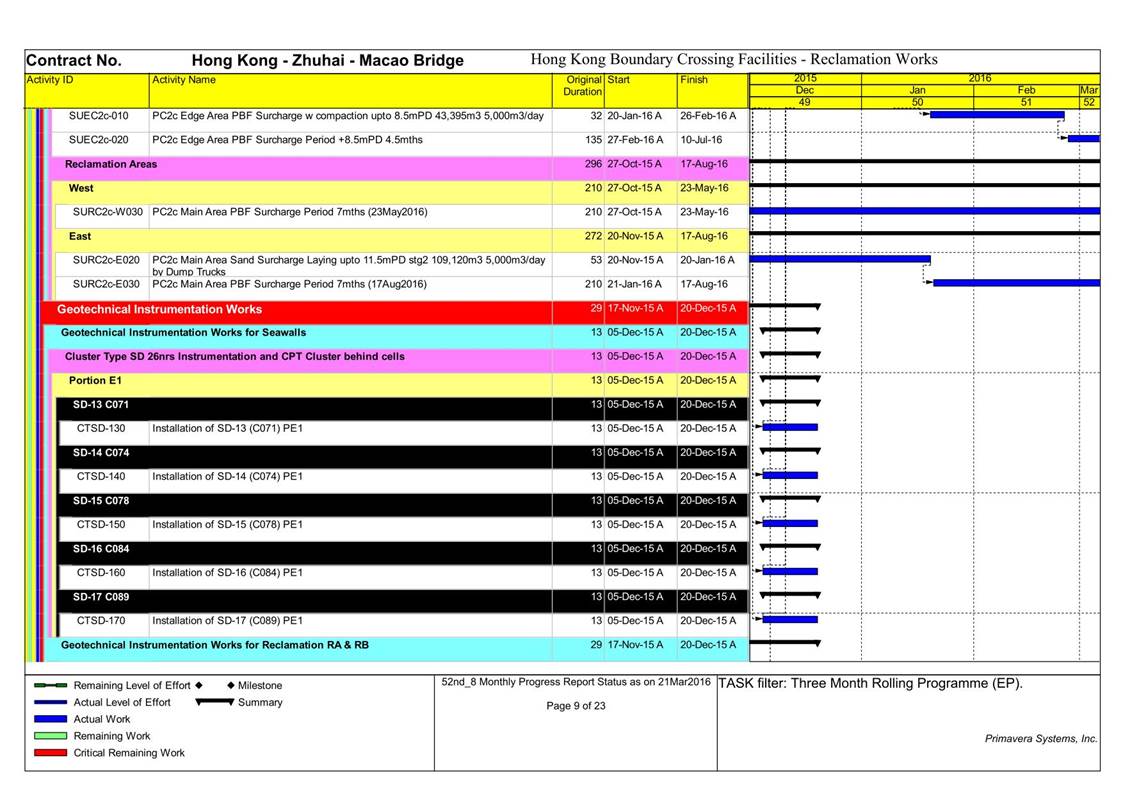Click Installation of SD-14 (C074) PE1 name
This screenshot has height=794, width=1123.
(228, 477)
